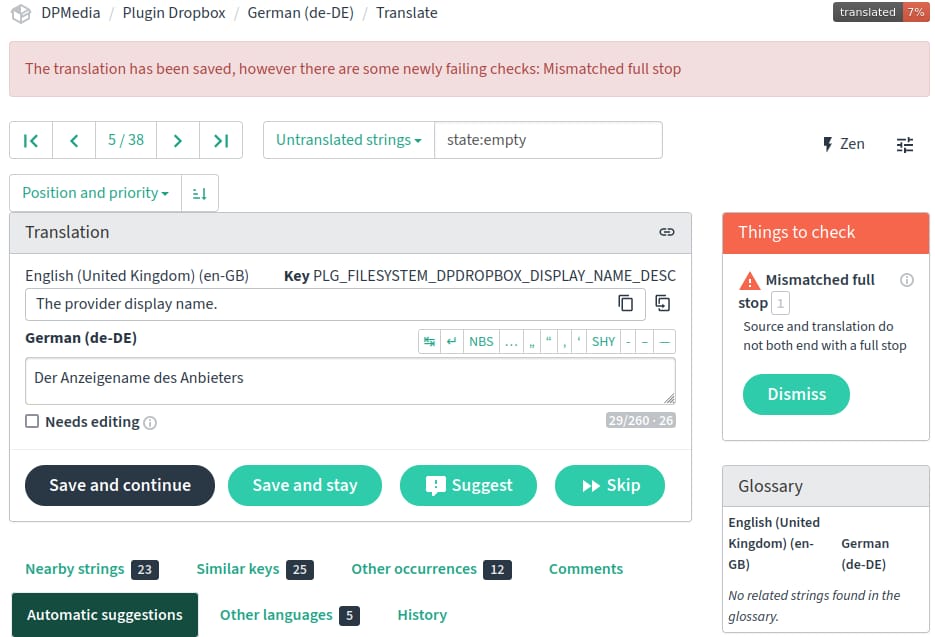Dismiss the Mismatched full stop check
This screenshot has height=637, width=935.
[796, 394]
